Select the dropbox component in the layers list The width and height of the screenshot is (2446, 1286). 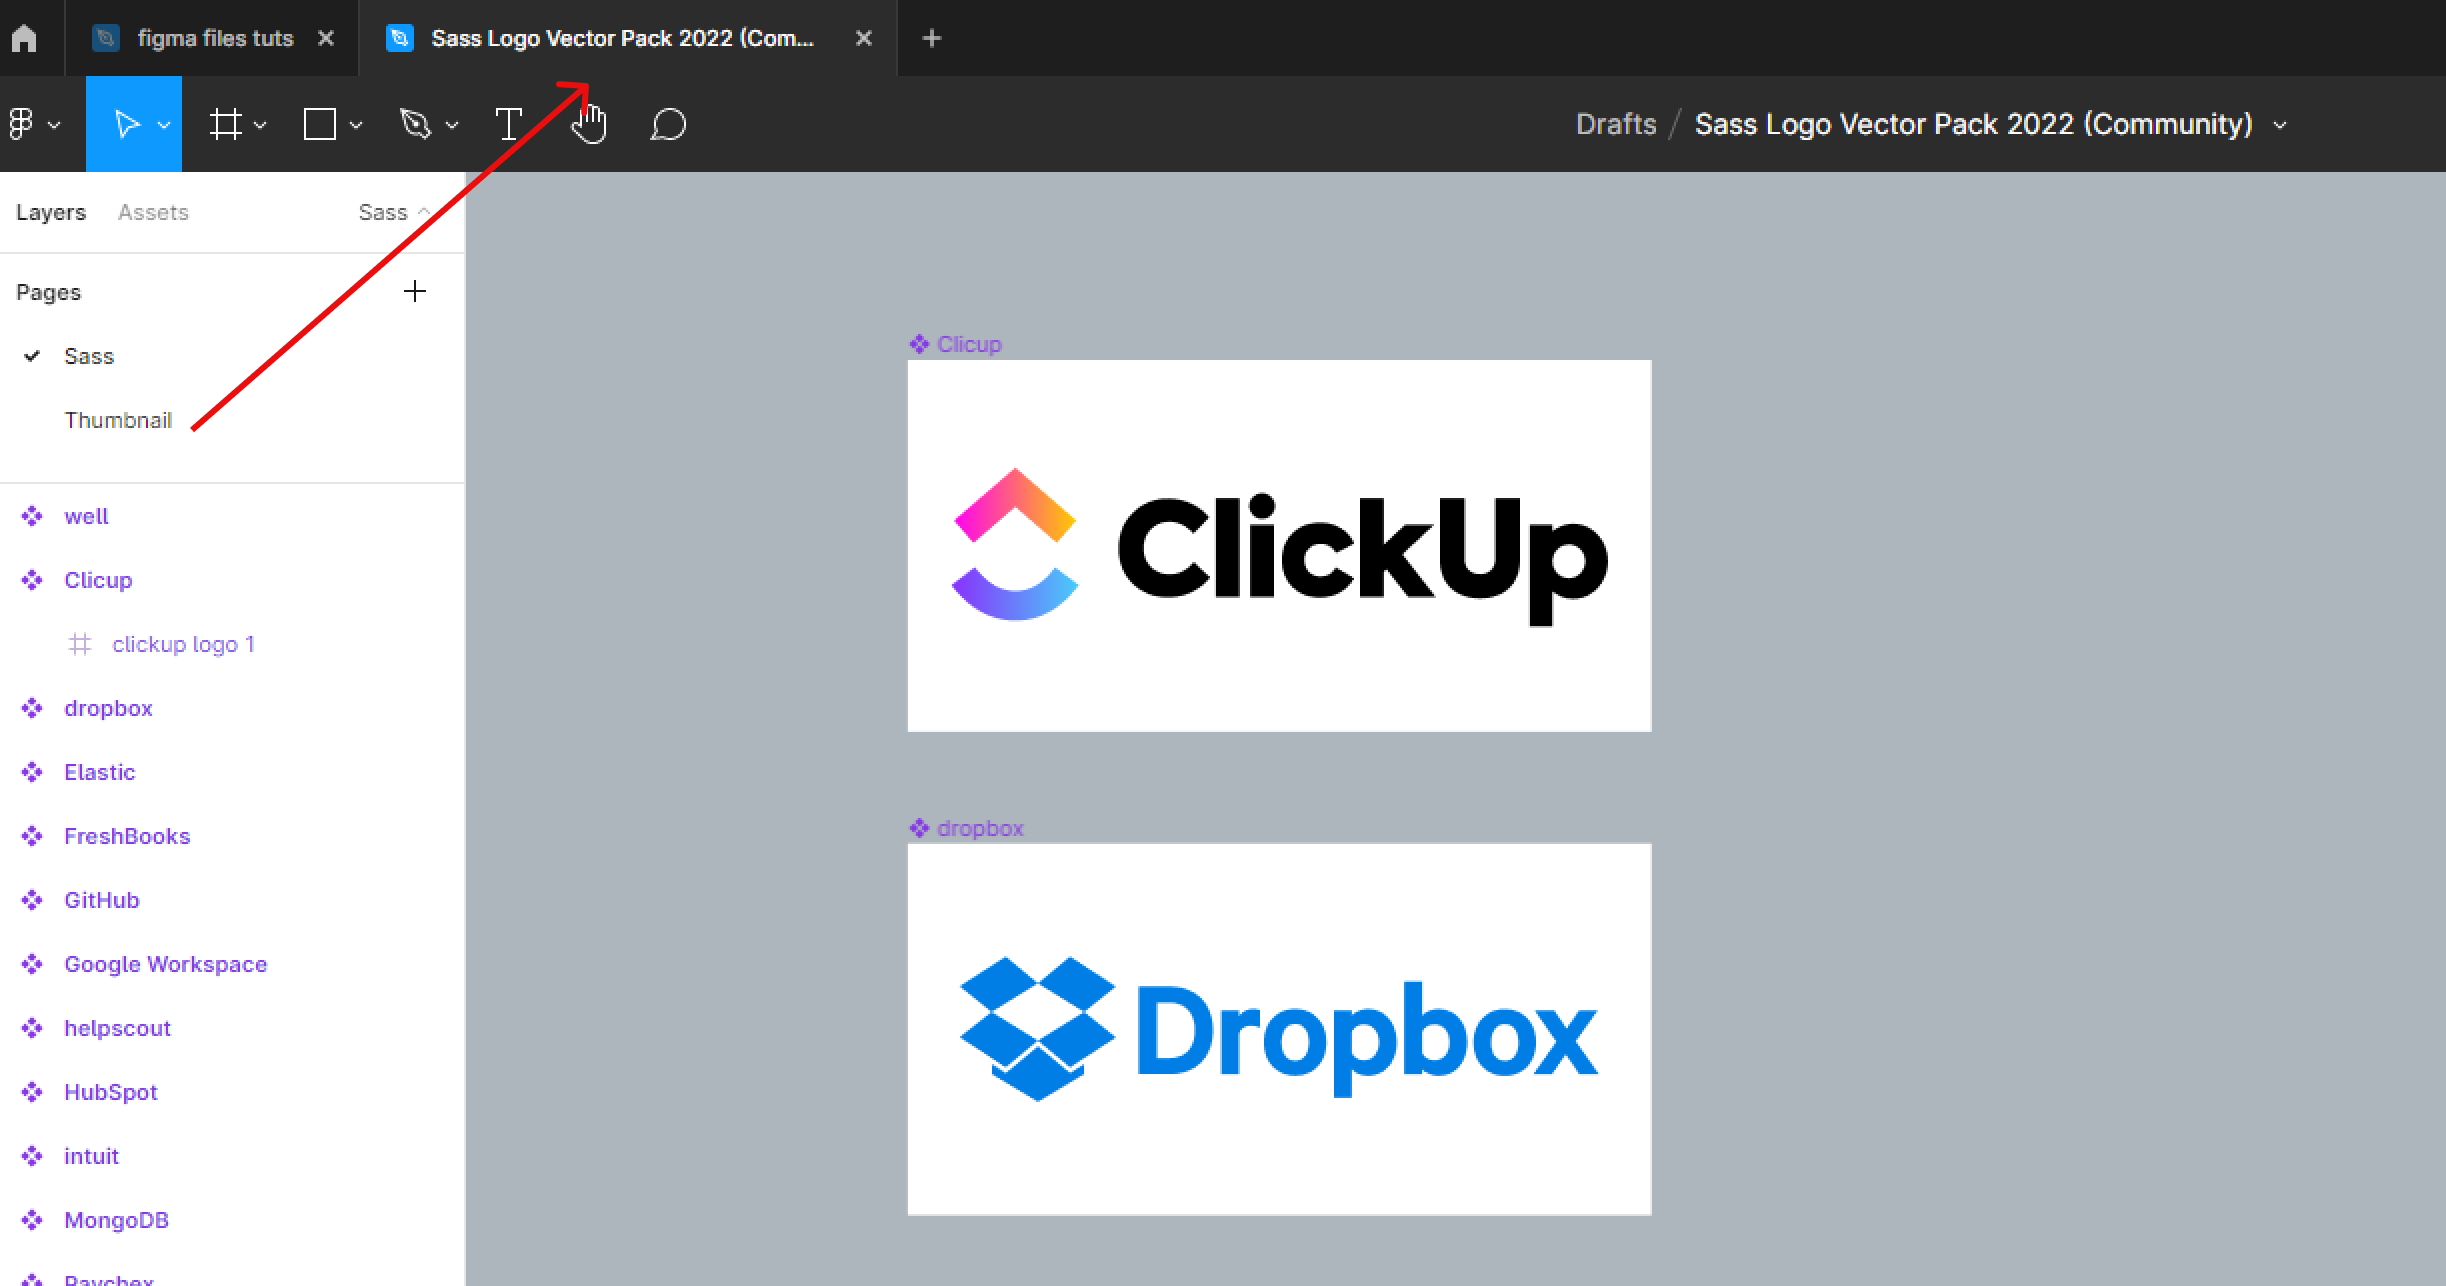point(108,707)
